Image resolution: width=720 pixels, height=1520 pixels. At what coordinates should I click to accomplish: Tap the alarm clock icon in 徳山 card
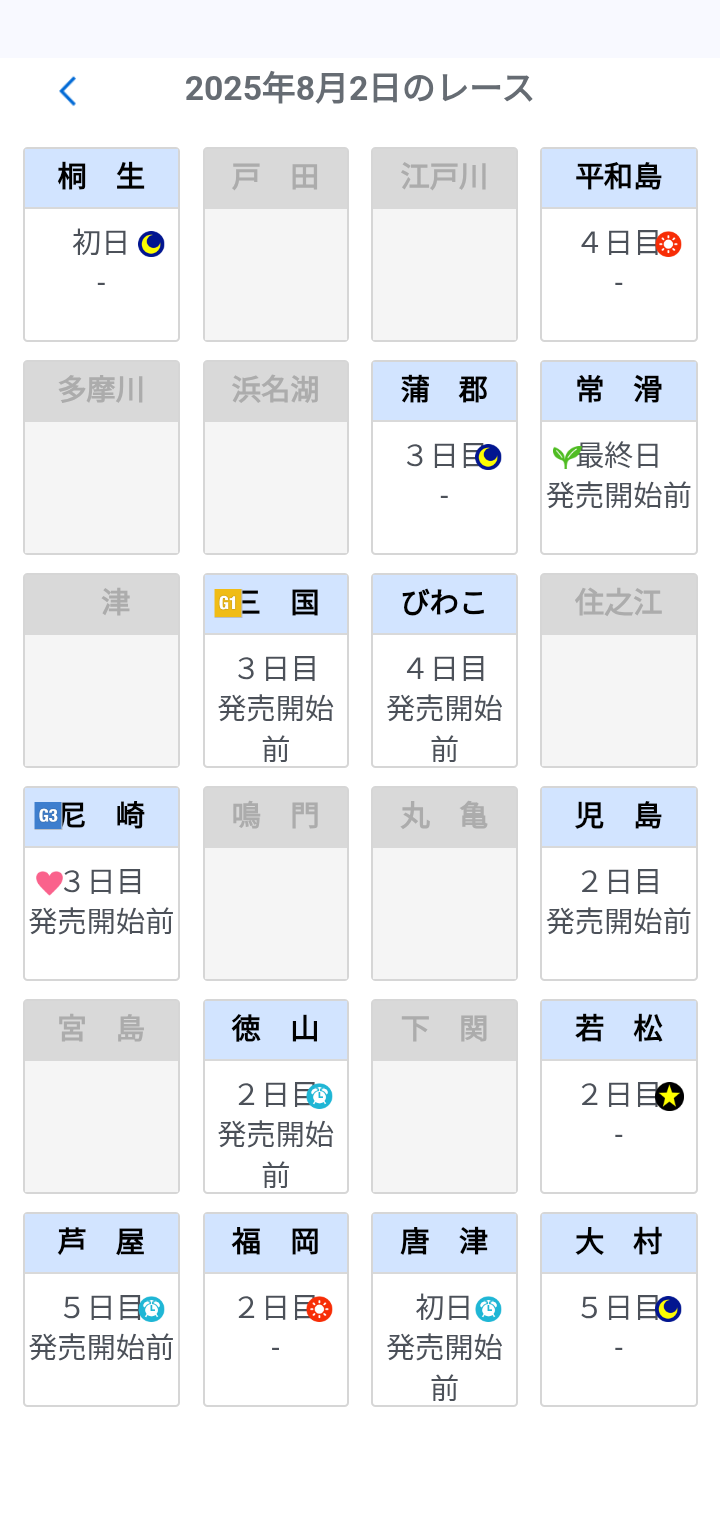tap(319, 1096)
